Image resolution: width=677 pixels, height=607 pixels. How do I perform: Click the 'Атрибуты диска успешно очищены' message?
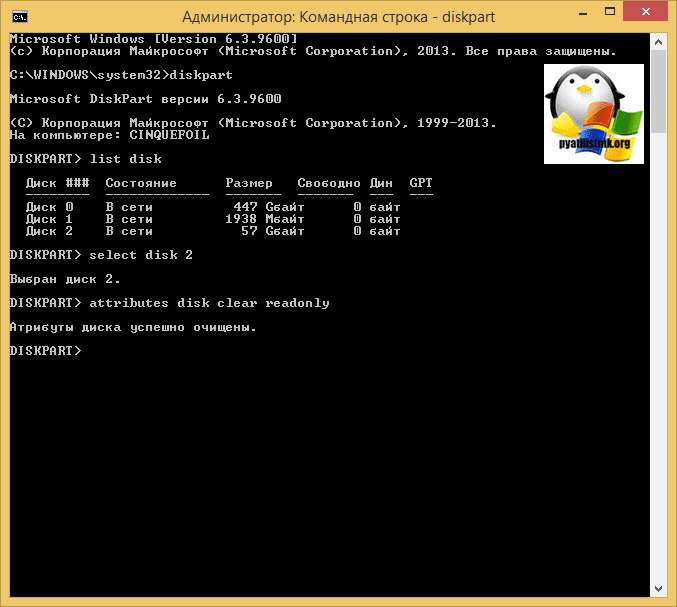[x=133, y=327]
